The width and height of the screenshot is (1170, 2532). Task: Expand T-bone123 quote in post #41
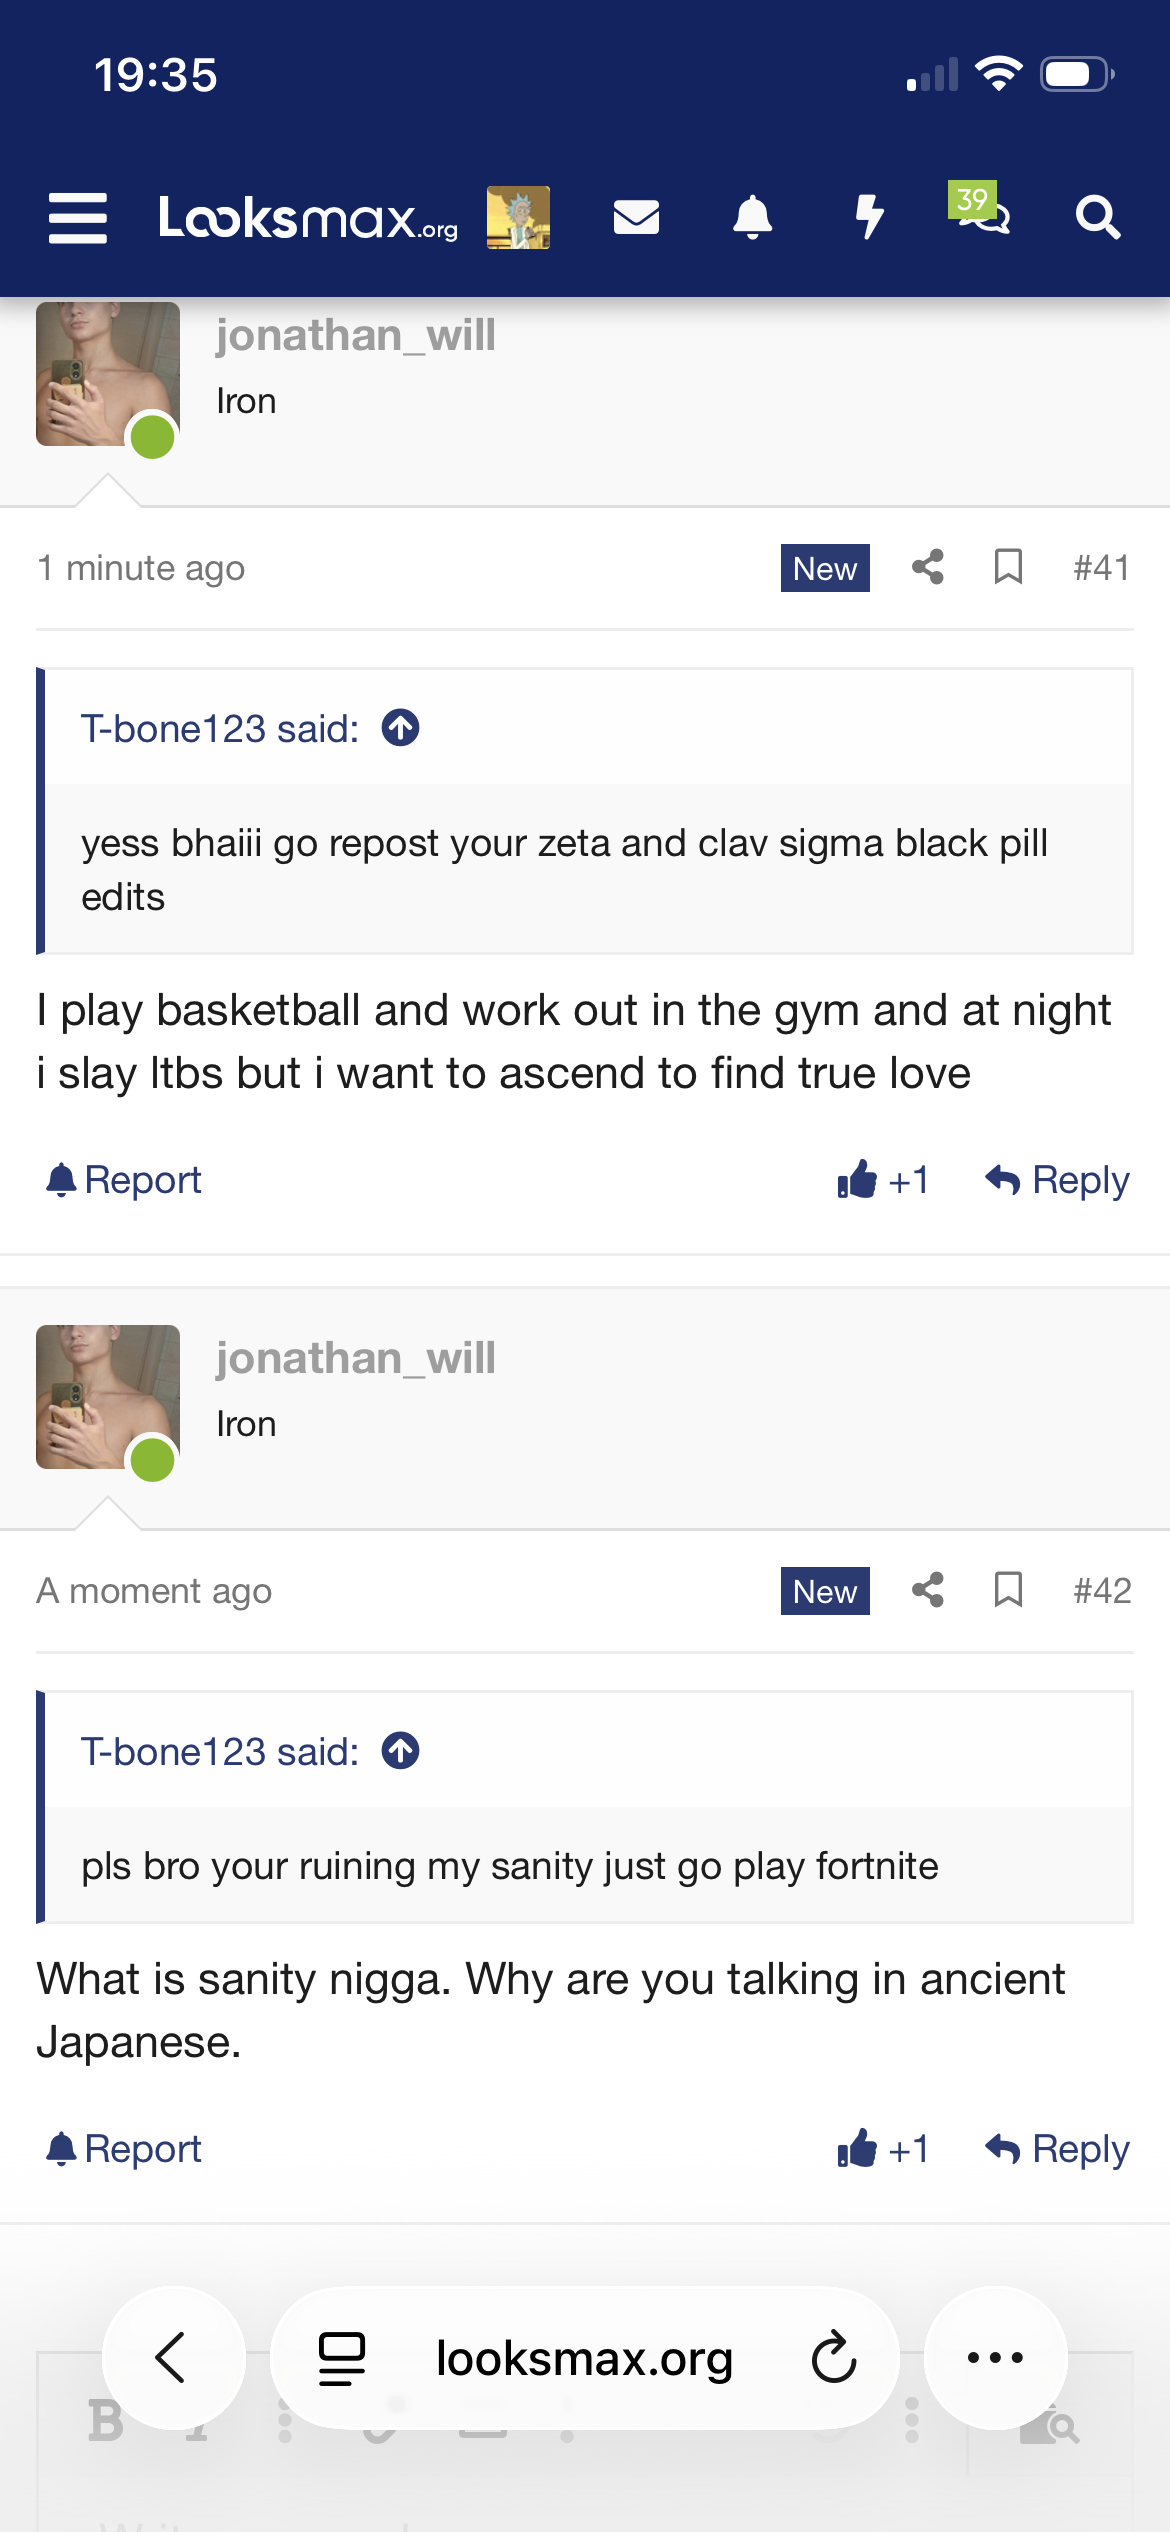(401, 728)
